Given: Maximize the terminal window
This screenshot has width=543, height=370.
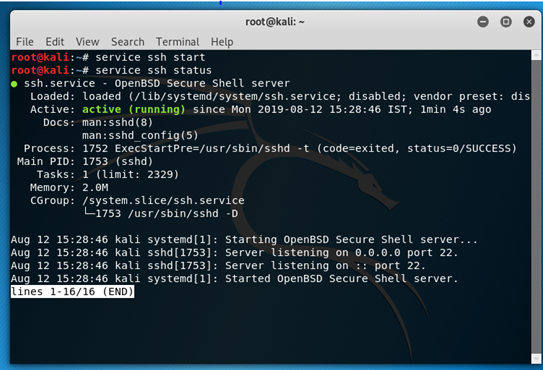Looking at the screenshot, I should point(506,22).
